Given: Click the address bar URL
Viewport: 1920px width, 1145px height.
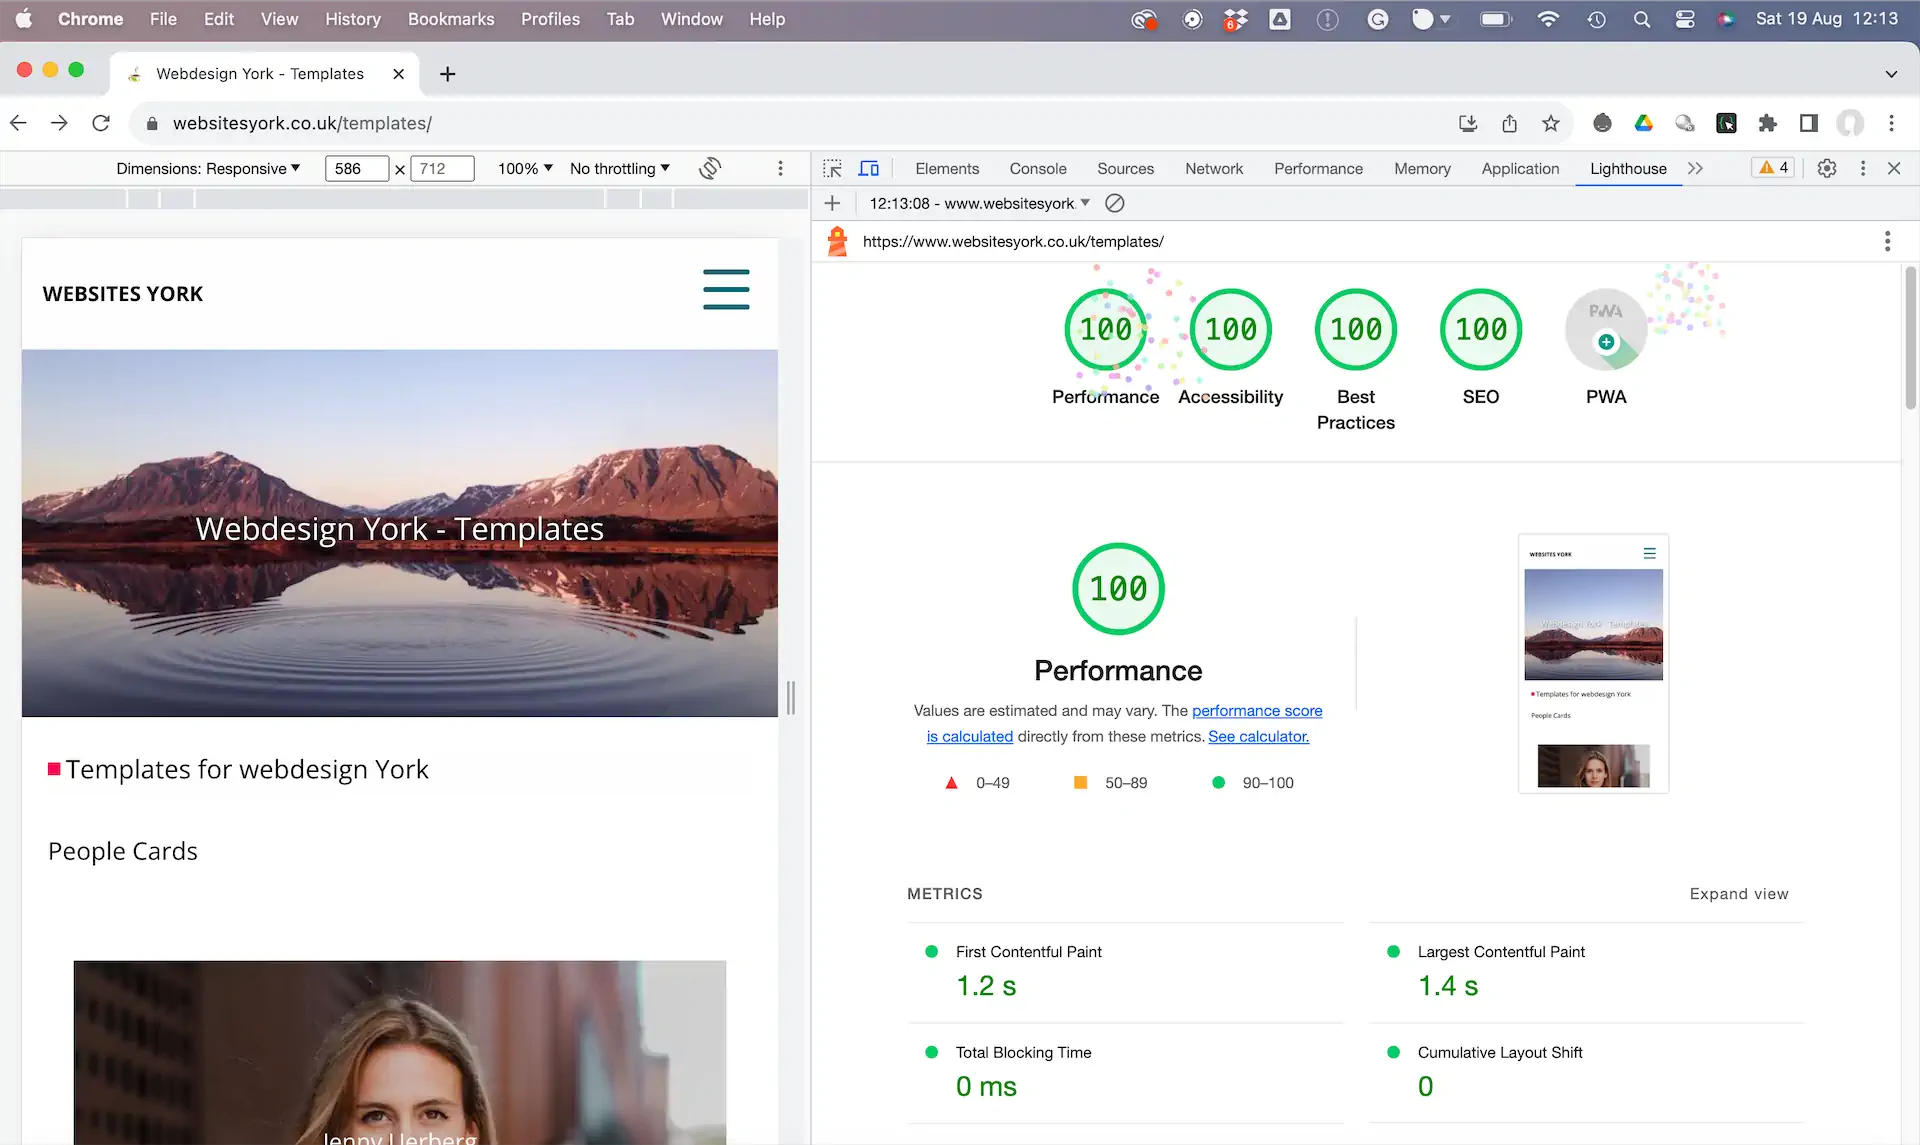Looking at the screenshot, I should coord(302,123).
